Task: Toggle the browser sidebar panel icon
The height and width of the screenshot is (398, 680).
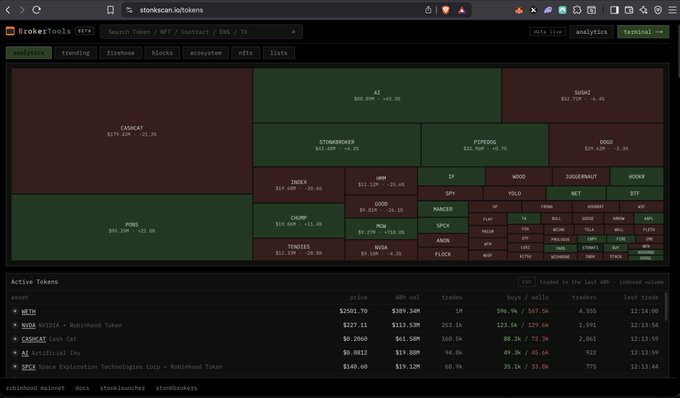Action: pyautogui.click(x=614, y=10)
